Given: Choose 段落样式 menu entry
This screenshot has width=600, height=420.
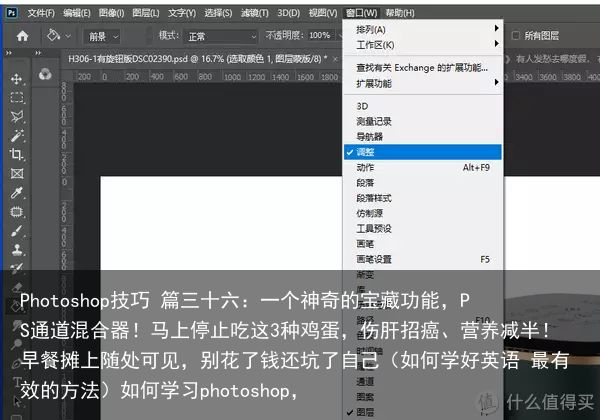Looking at the screenshot, I should click(x=422, y=198).
